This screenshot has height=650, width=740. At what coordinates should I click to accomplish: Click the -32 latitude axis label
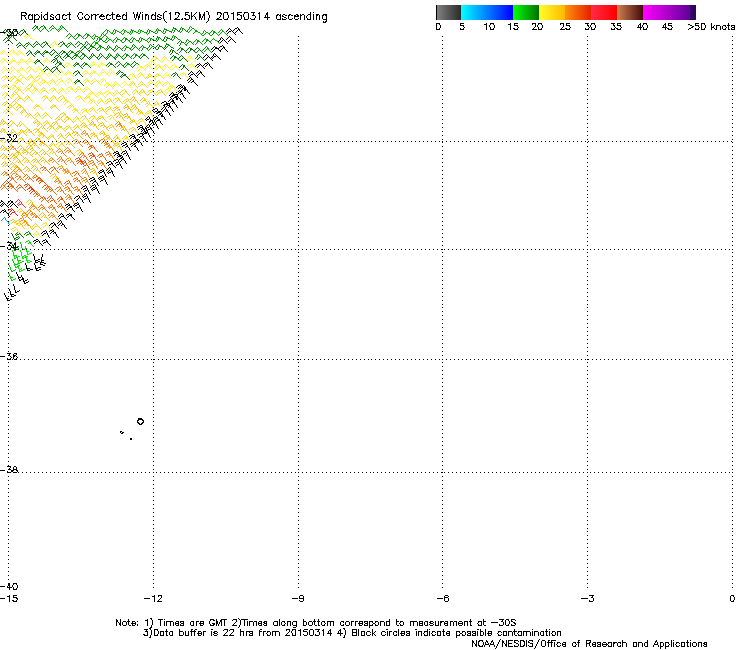click(x=9, y=138)
